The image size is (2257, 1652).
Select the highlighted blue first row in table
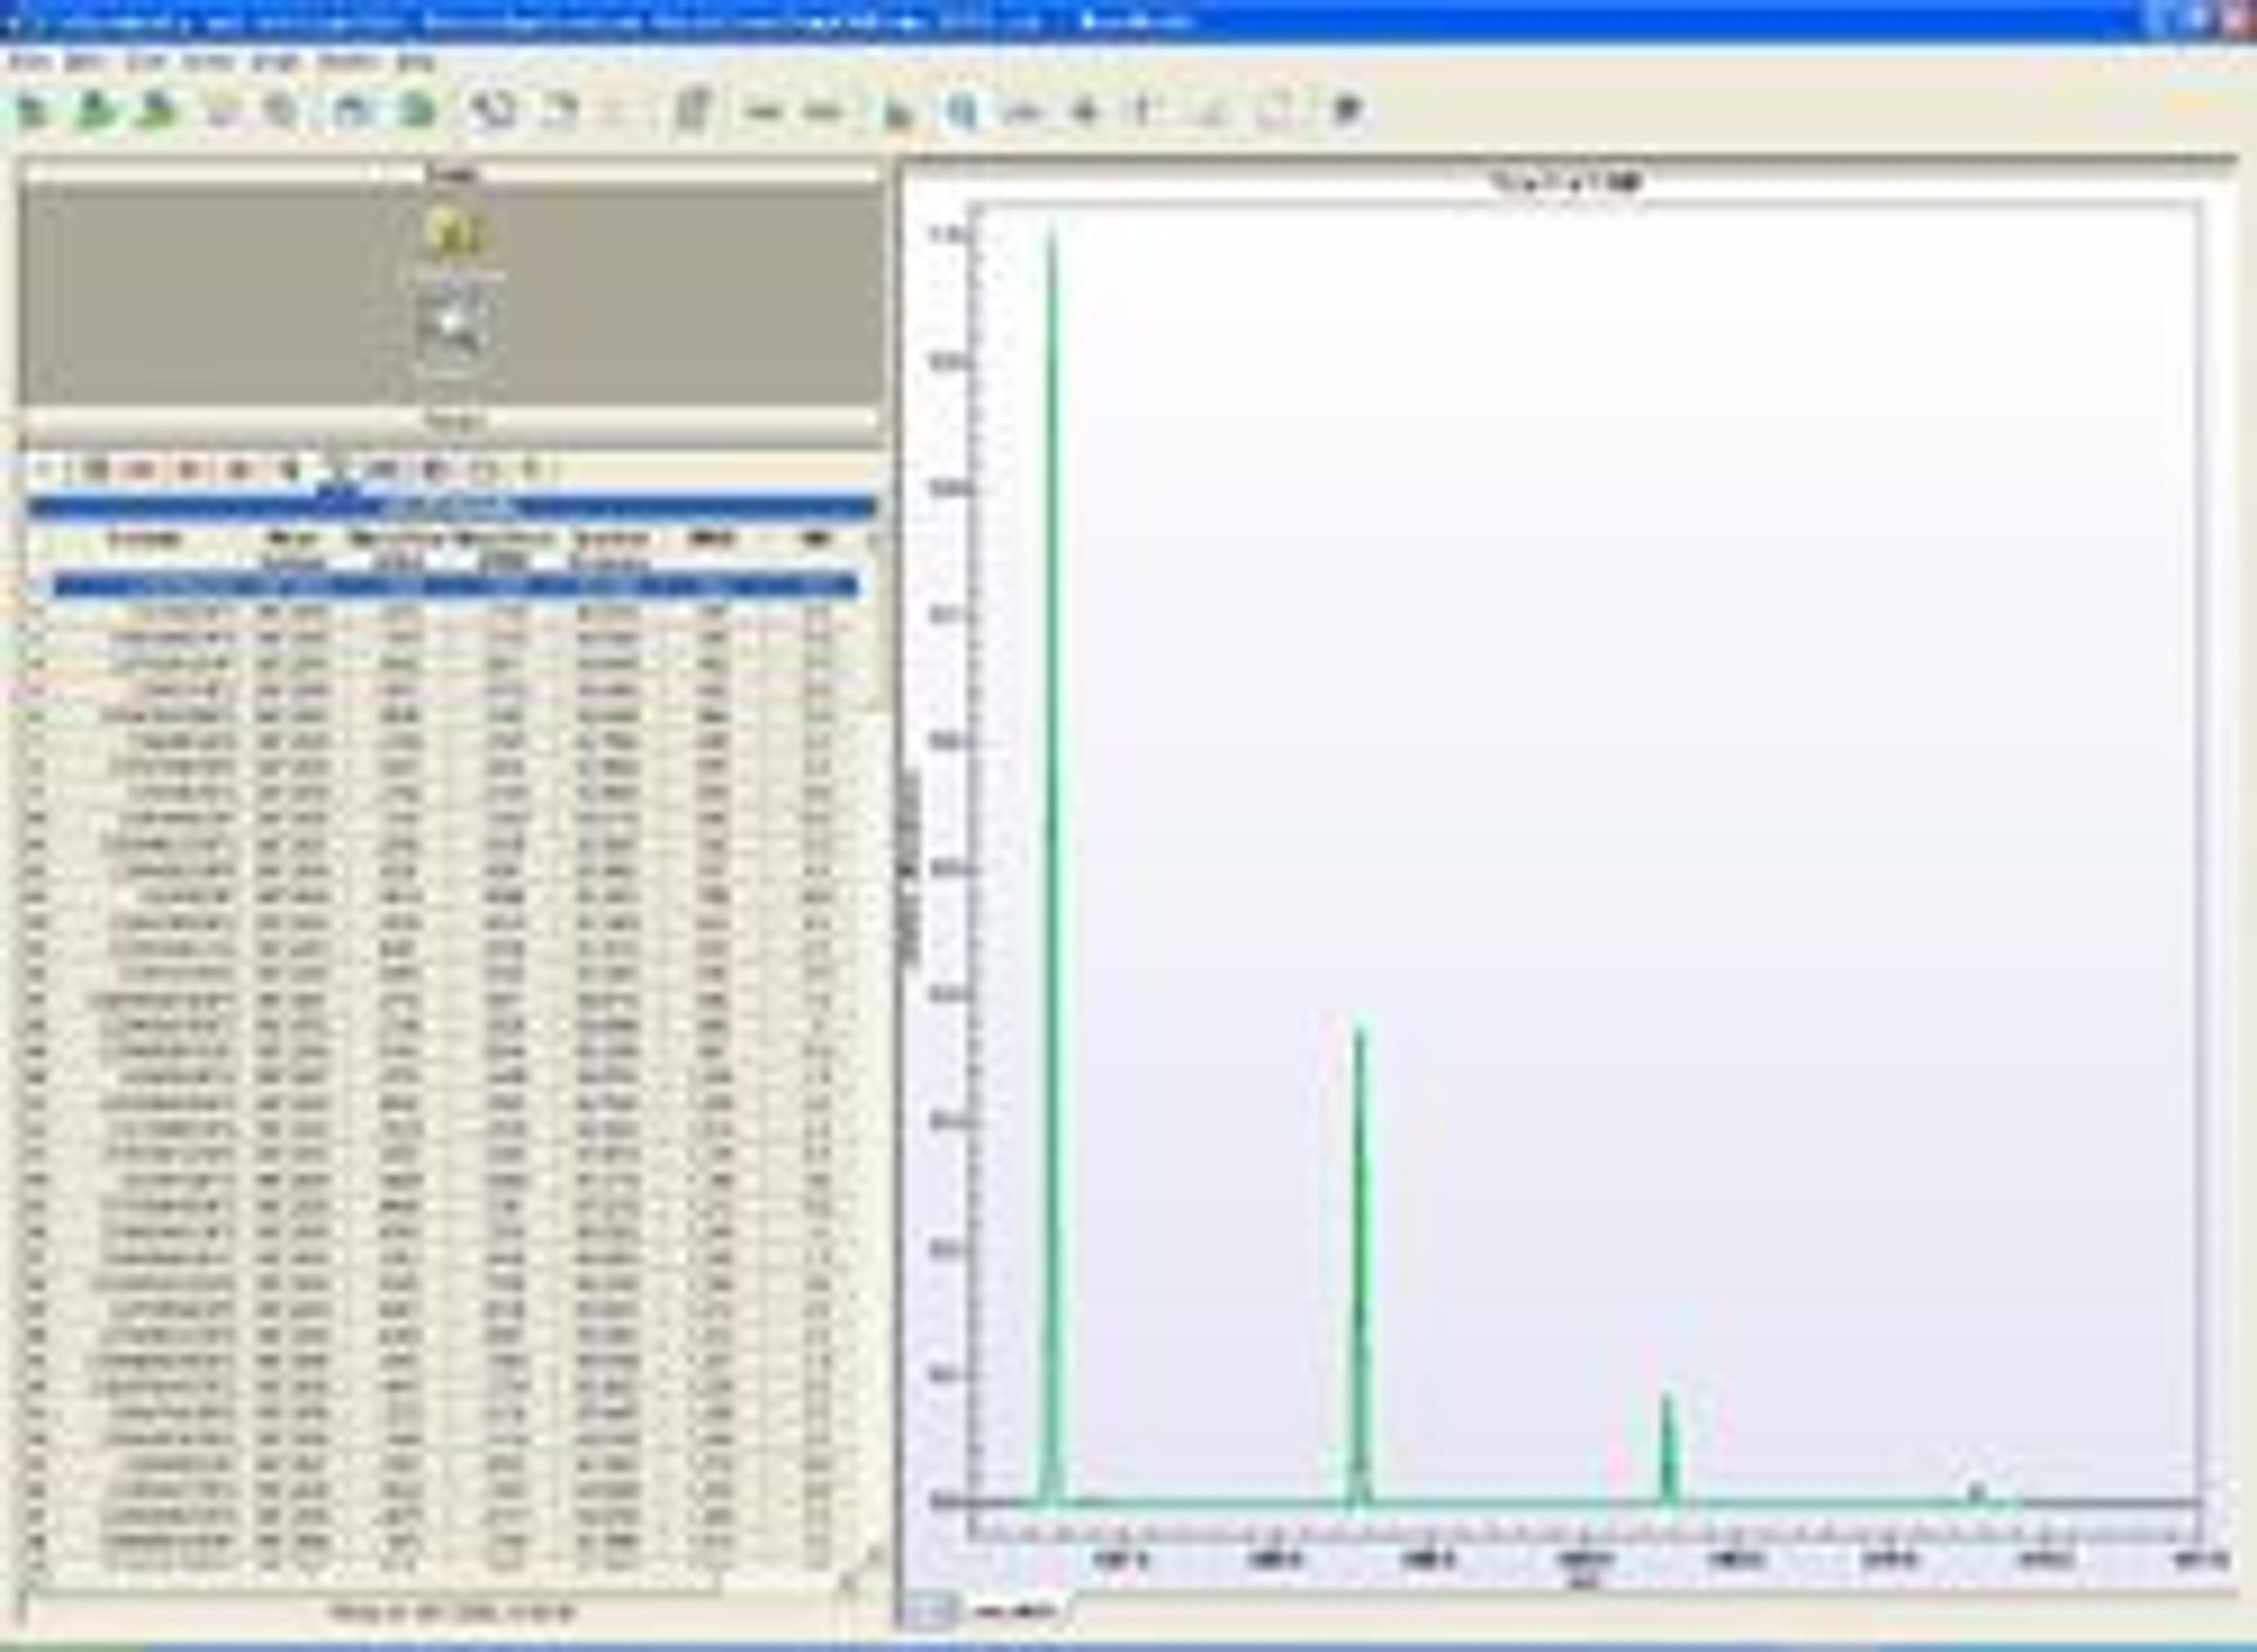tap(455, 586)
